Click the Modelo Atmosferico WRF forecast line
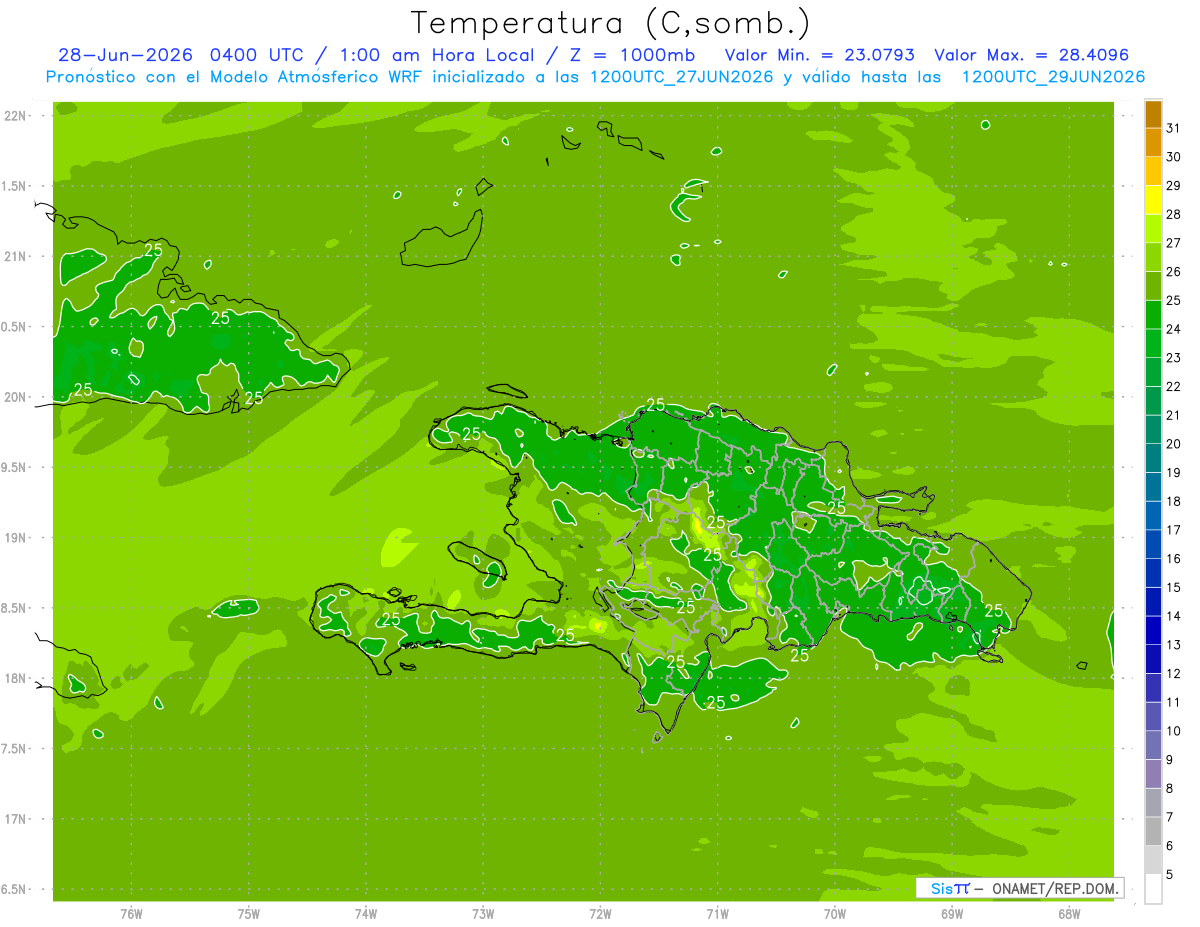 (595, 77)
